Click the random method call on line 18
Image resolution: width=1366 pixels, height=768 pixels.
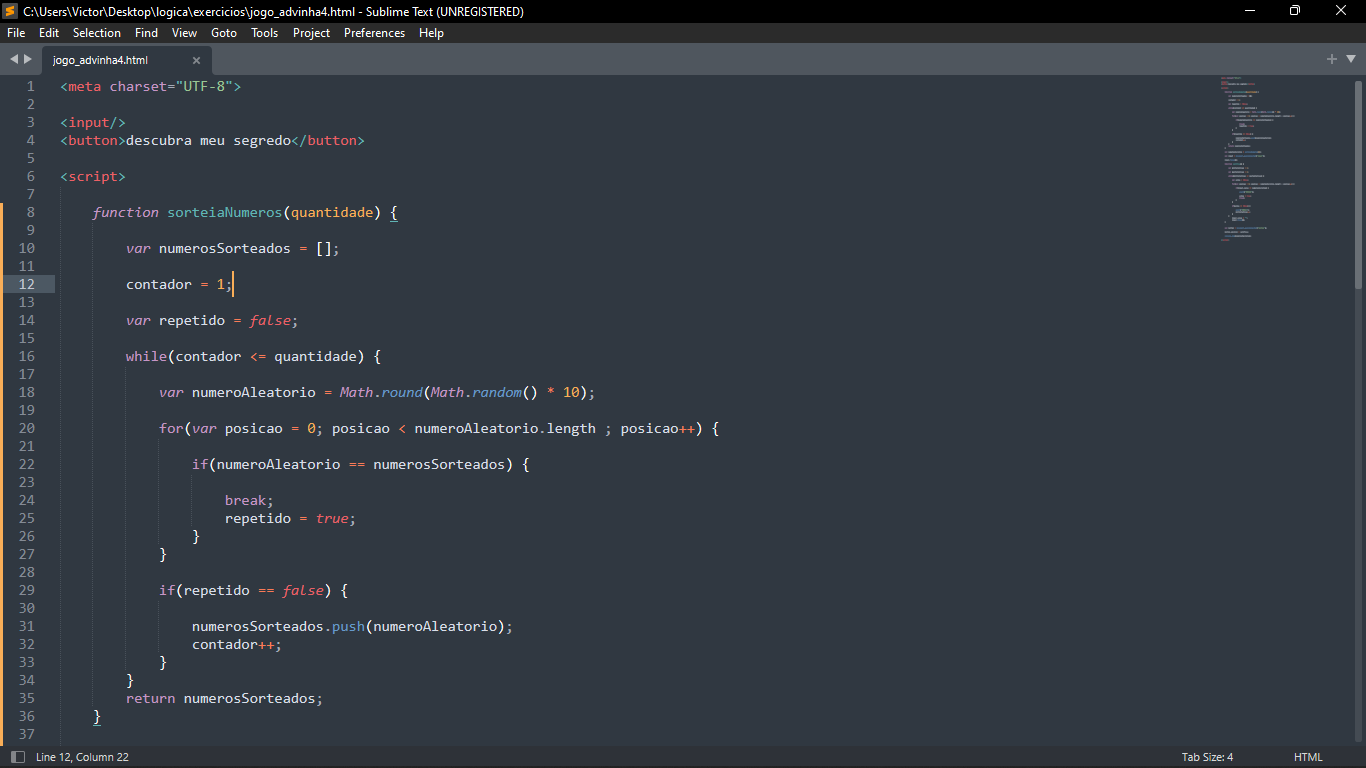click(x=497, y=392)
